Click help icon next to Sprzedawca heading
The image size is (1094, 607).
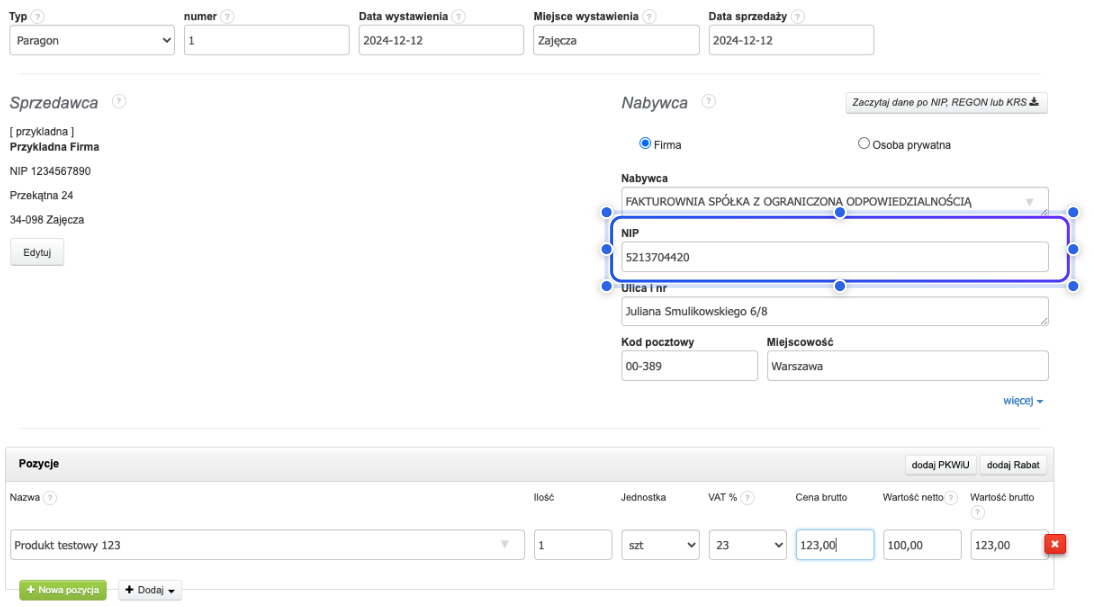click(119, 101)
